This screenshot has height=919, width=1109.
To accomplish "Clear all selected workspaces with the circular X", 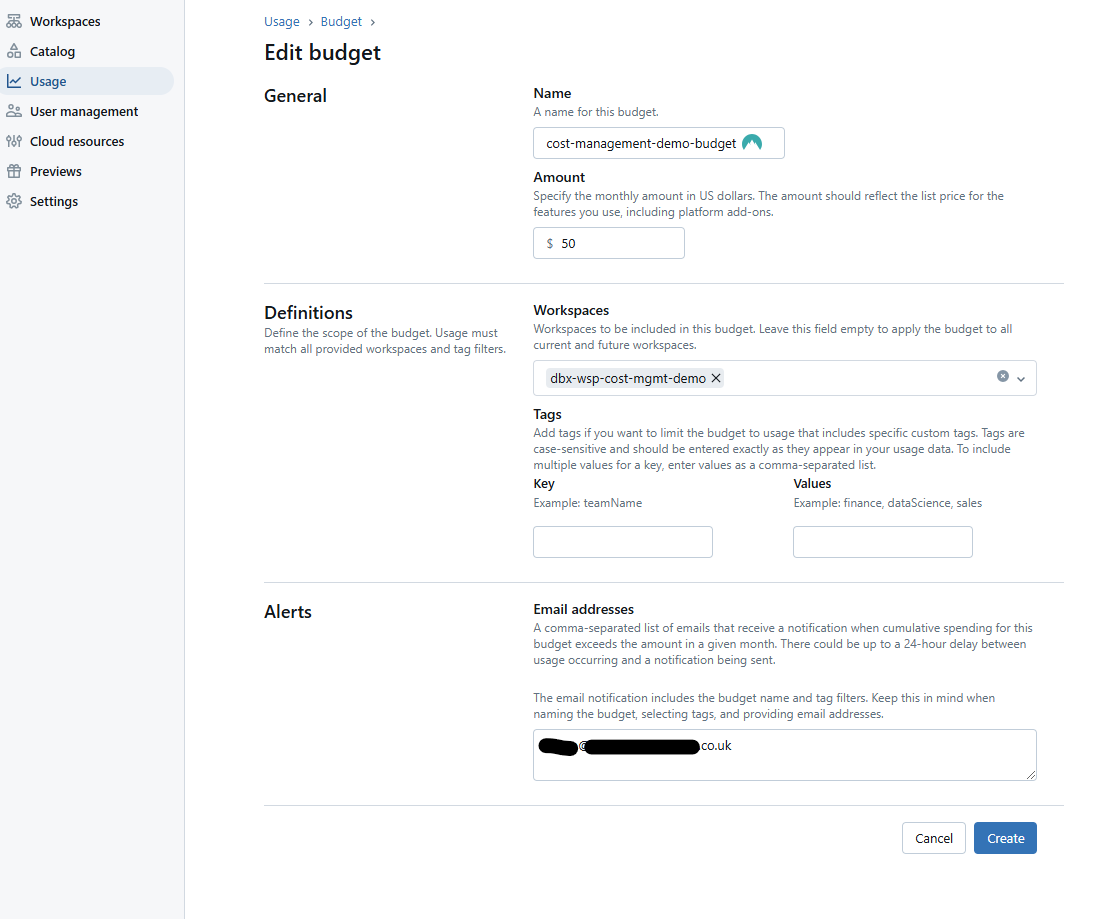I will pyautogui.click(x=1002, y=376).
